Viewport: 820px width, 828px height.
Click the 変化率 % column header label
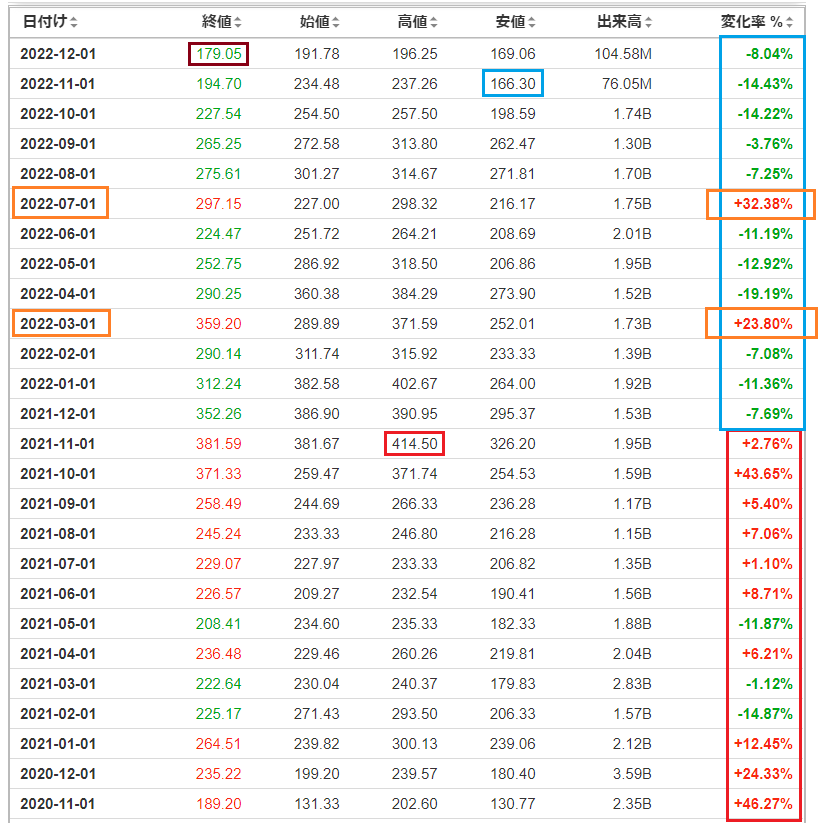click(752, 22)
